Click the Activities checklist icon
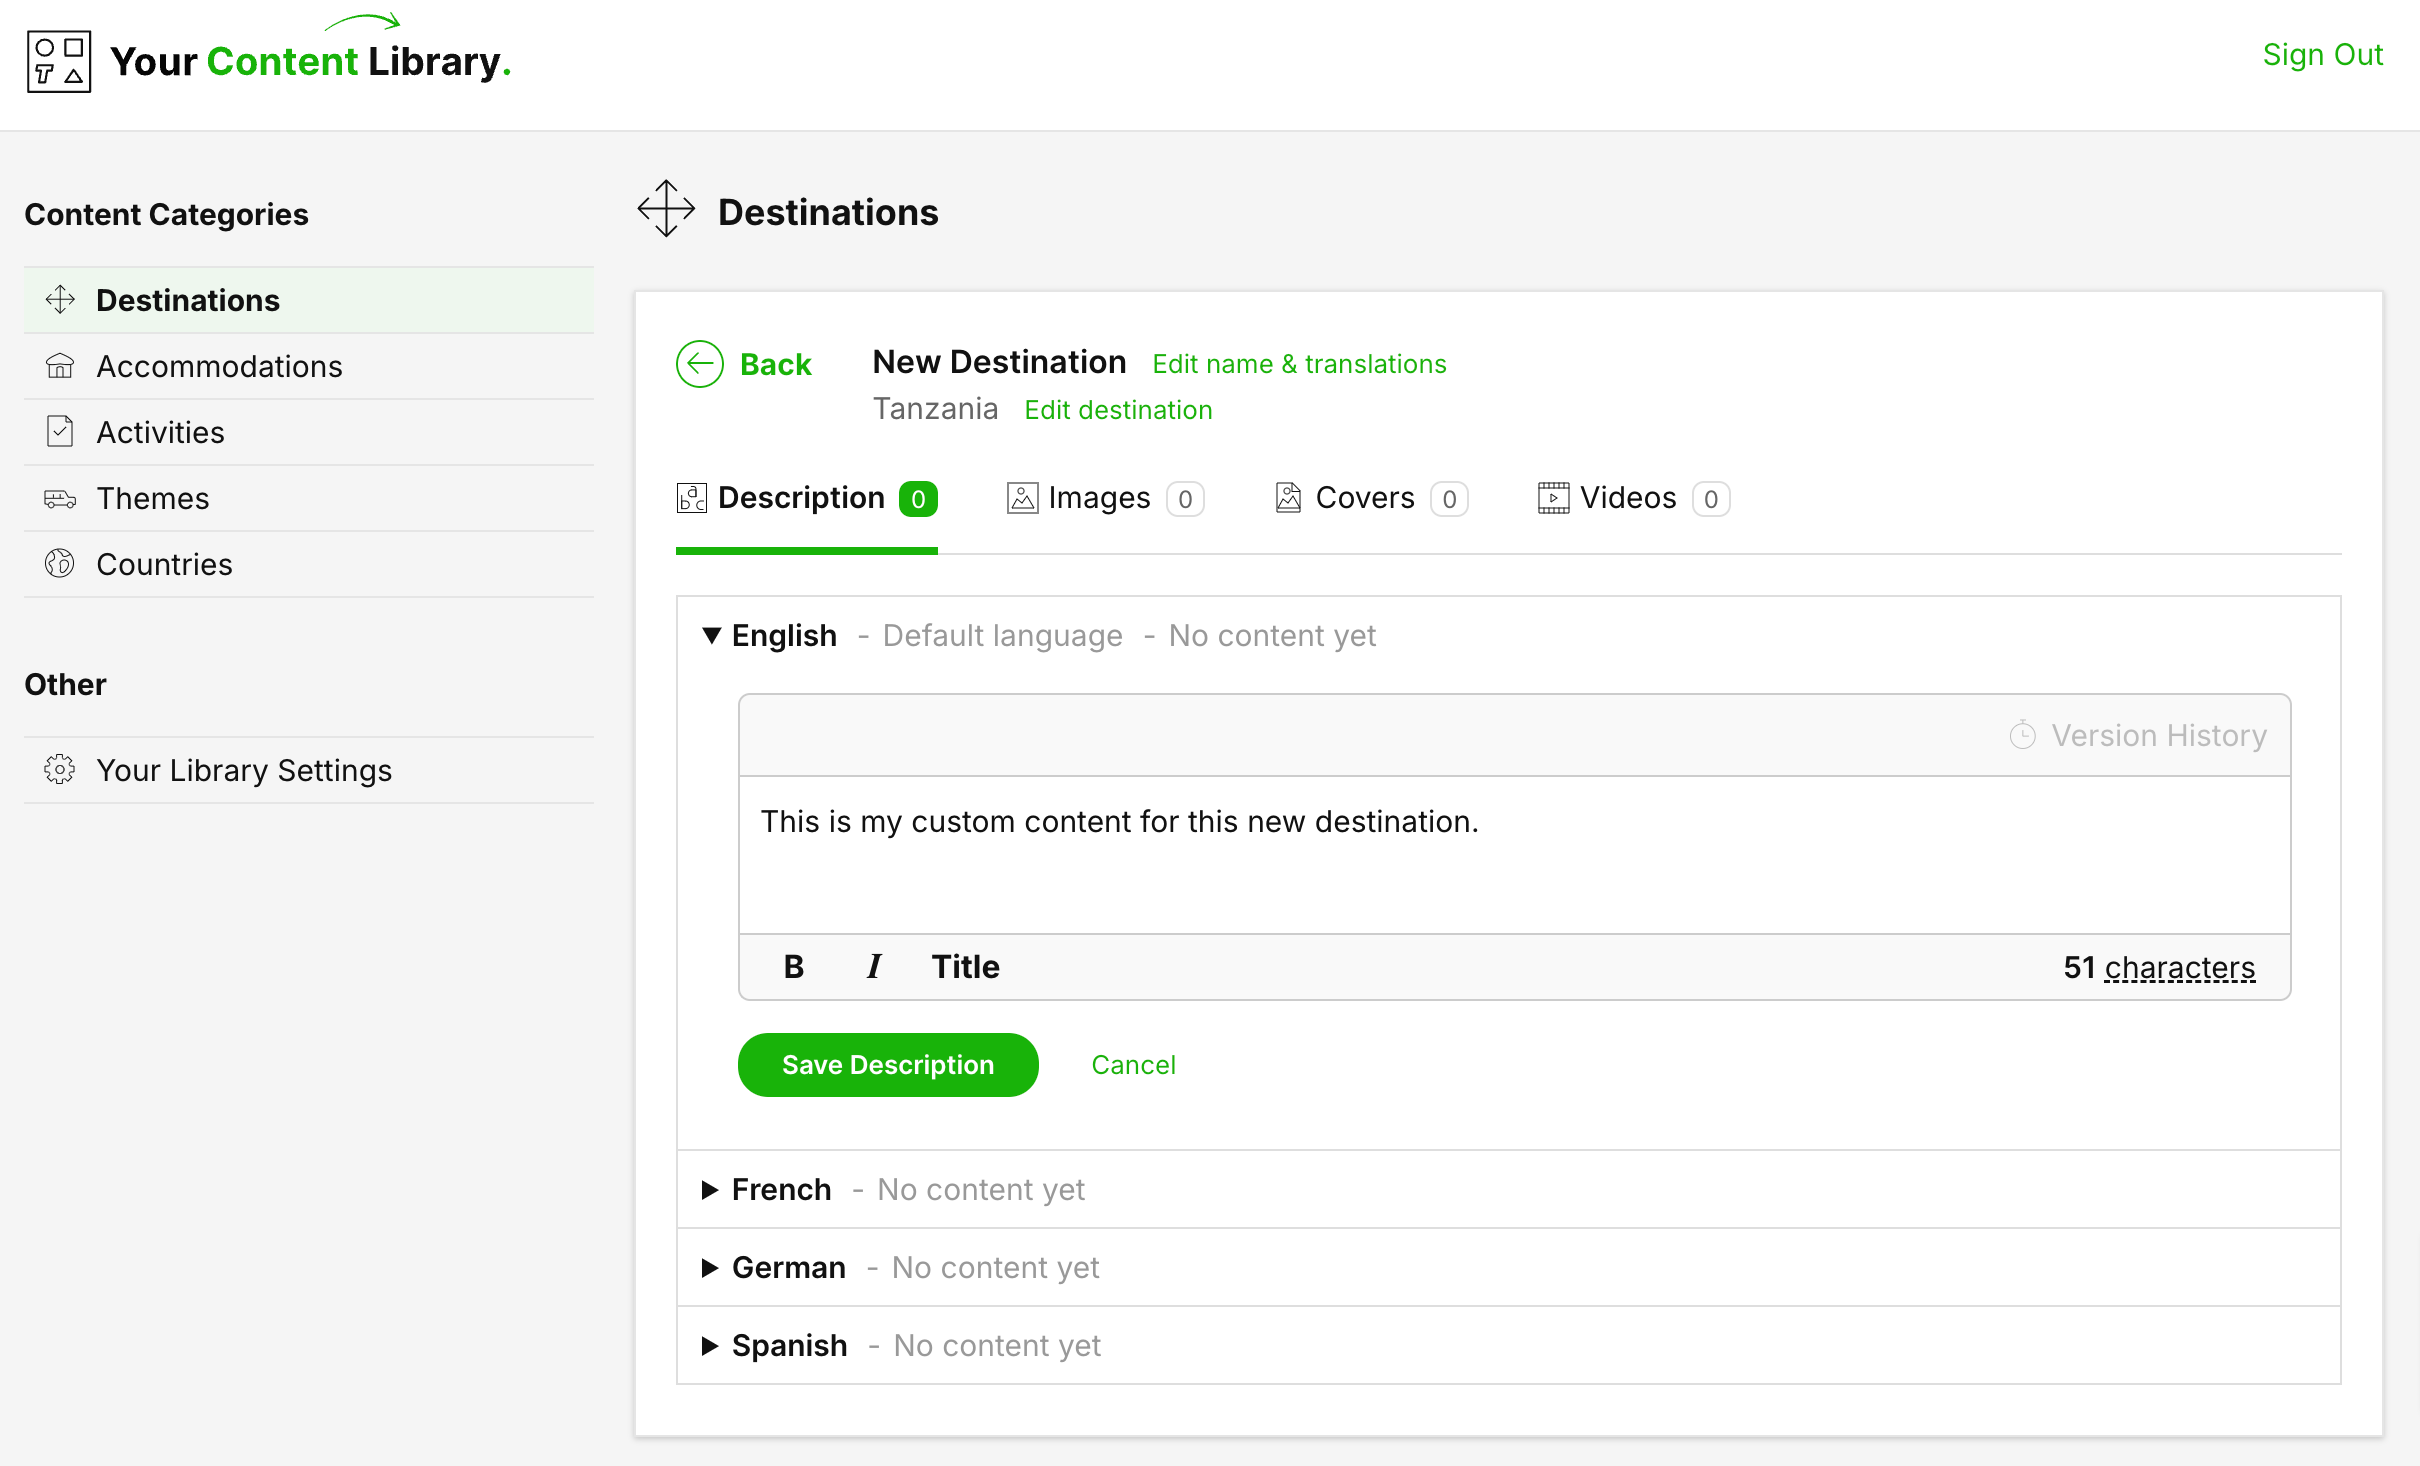 pyautogui.click(x=60, y=432)
